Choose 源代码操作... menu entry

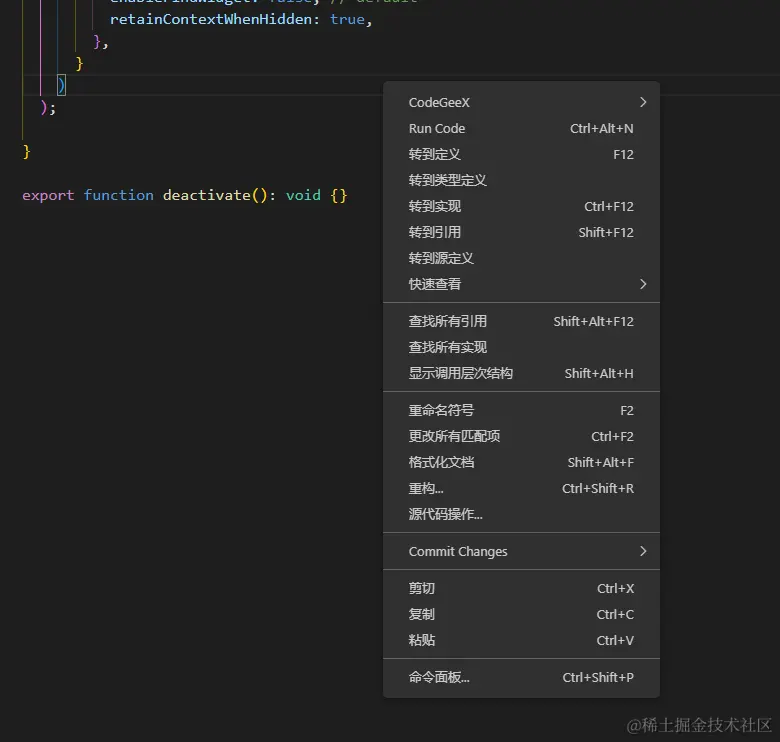coord(521,514)
